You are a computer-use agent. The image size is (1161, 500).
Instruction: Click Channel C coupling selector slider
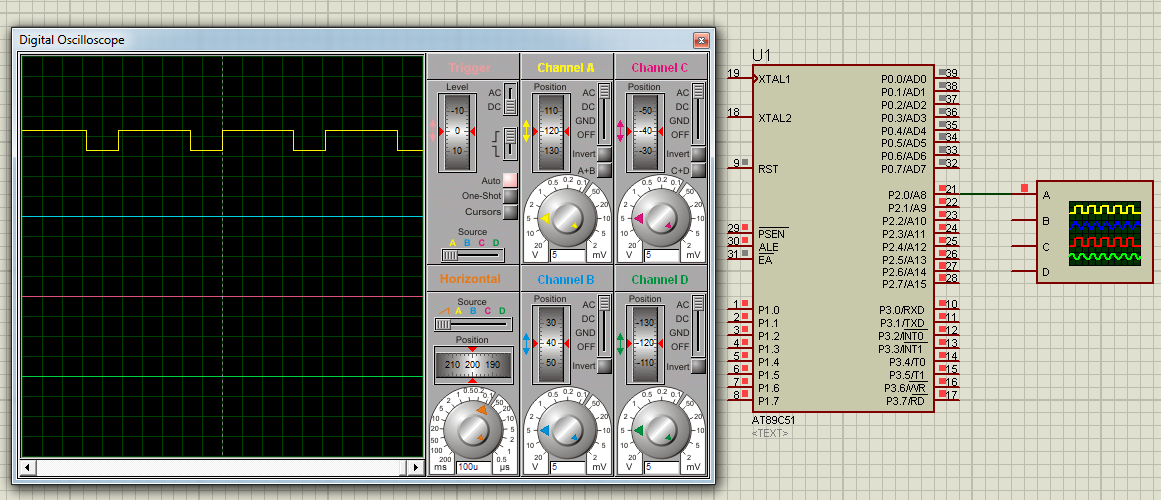click(x=698, y=113)
